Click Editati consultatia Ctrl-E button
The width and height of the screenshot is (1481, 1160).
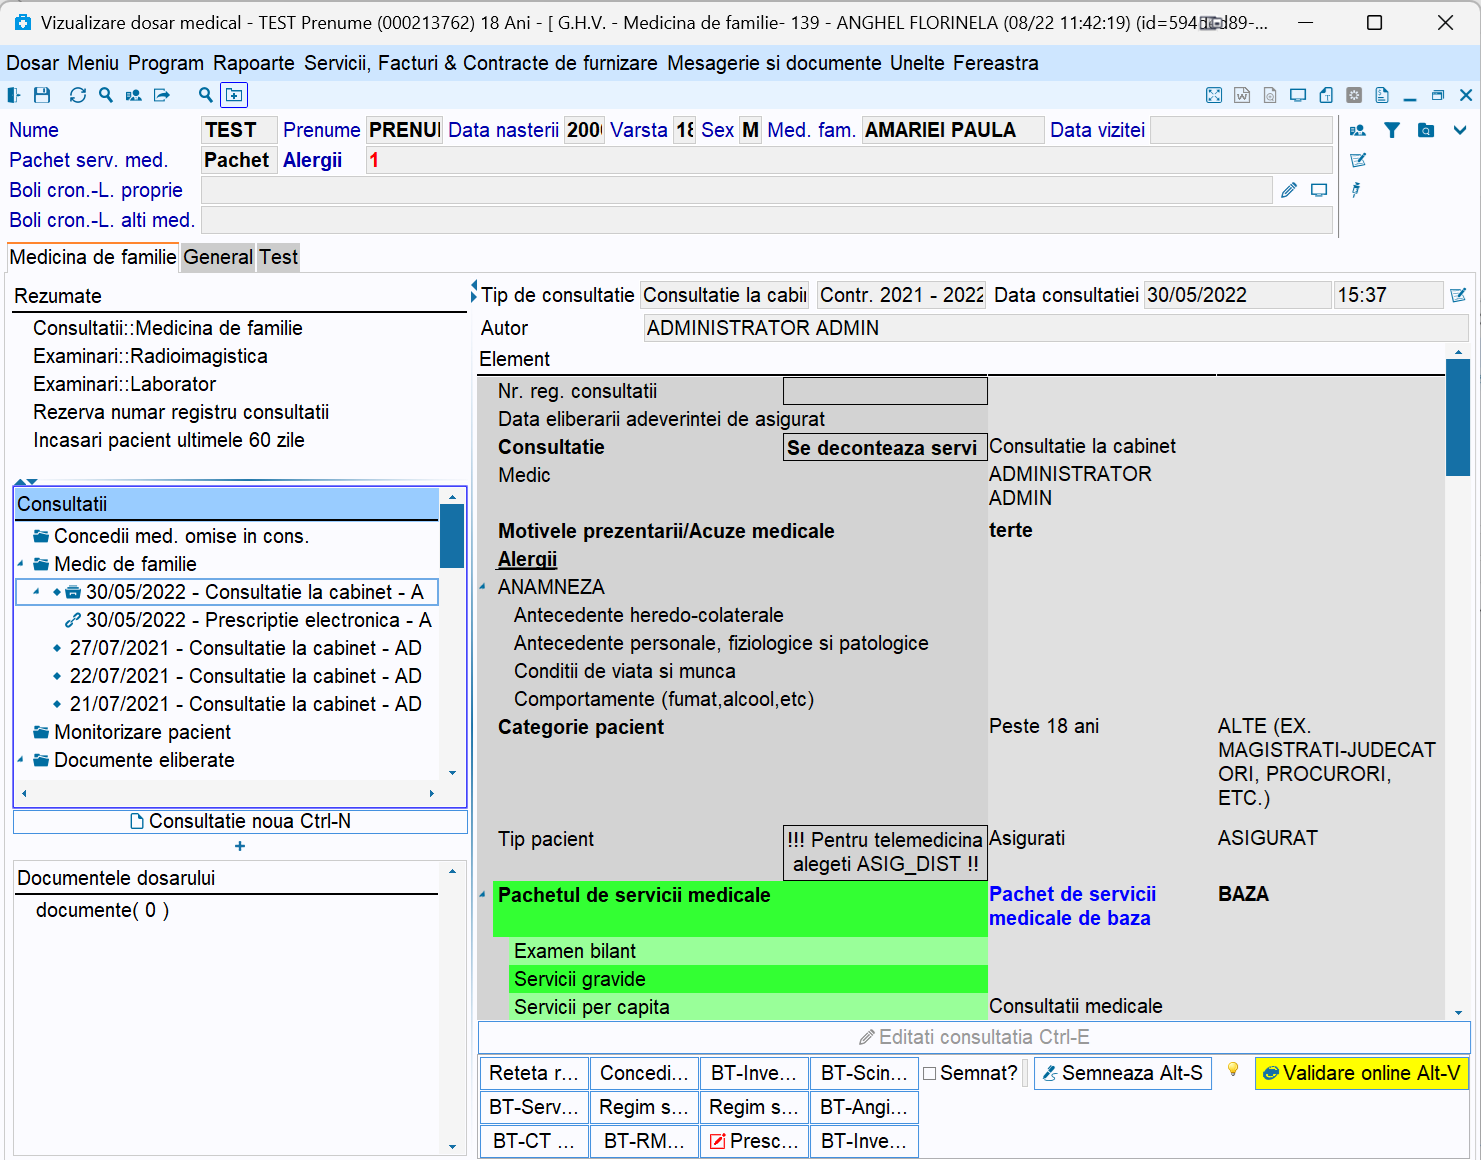point(974,1037)
